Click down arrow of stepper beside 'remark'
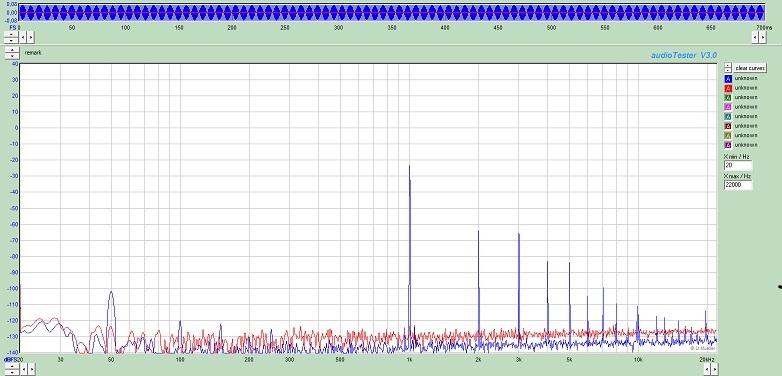 tap(12, 56)
